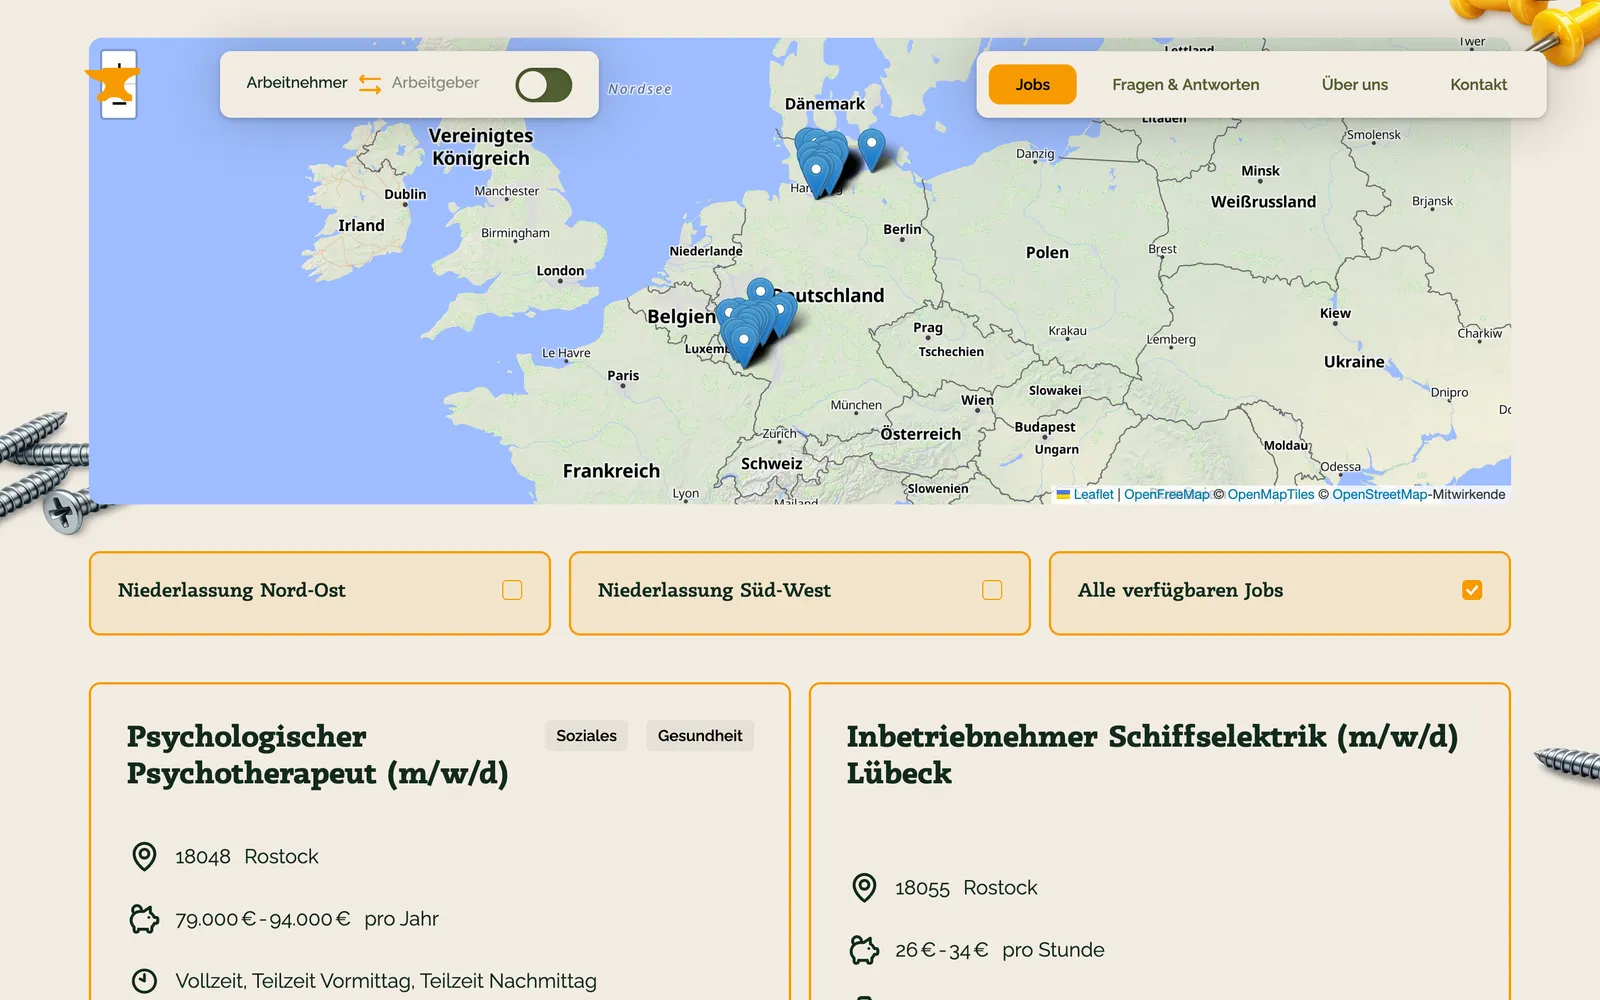Check the Niederlassung Nord-Ost checkbox
Image resolution: width=1600 pixels, height=1000 pixels.
(512, 590)
